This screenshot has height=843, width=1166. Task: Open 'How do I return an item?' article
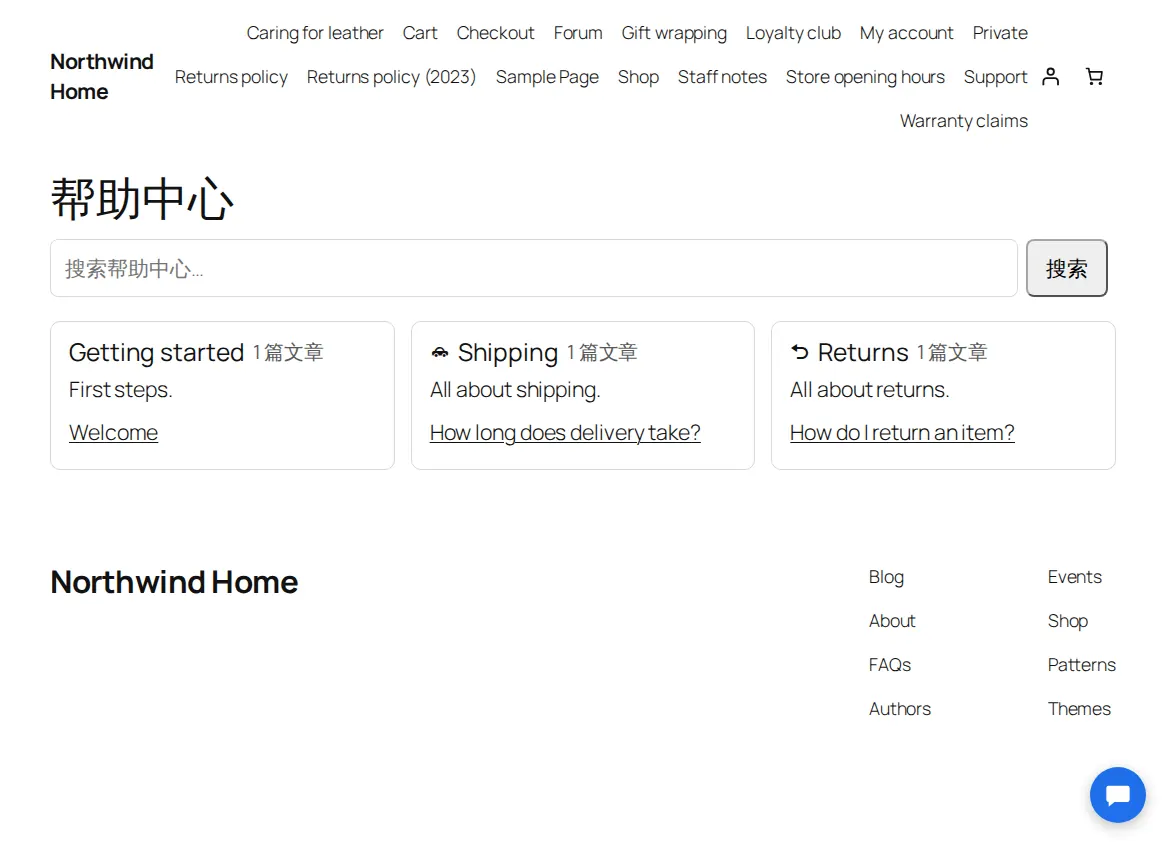point(902,433)
